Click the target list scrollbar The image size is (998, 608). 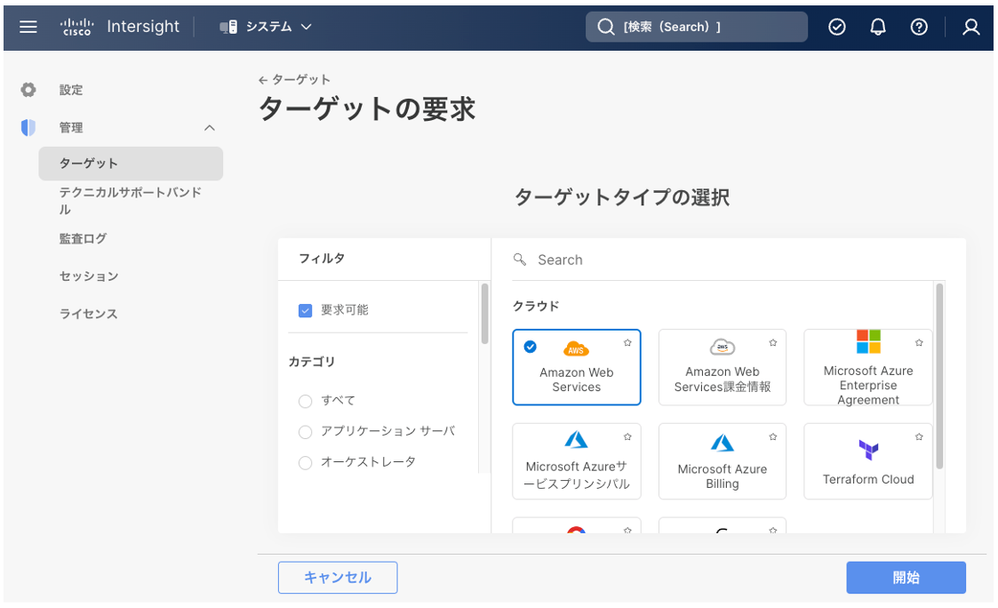coord(939,376)
